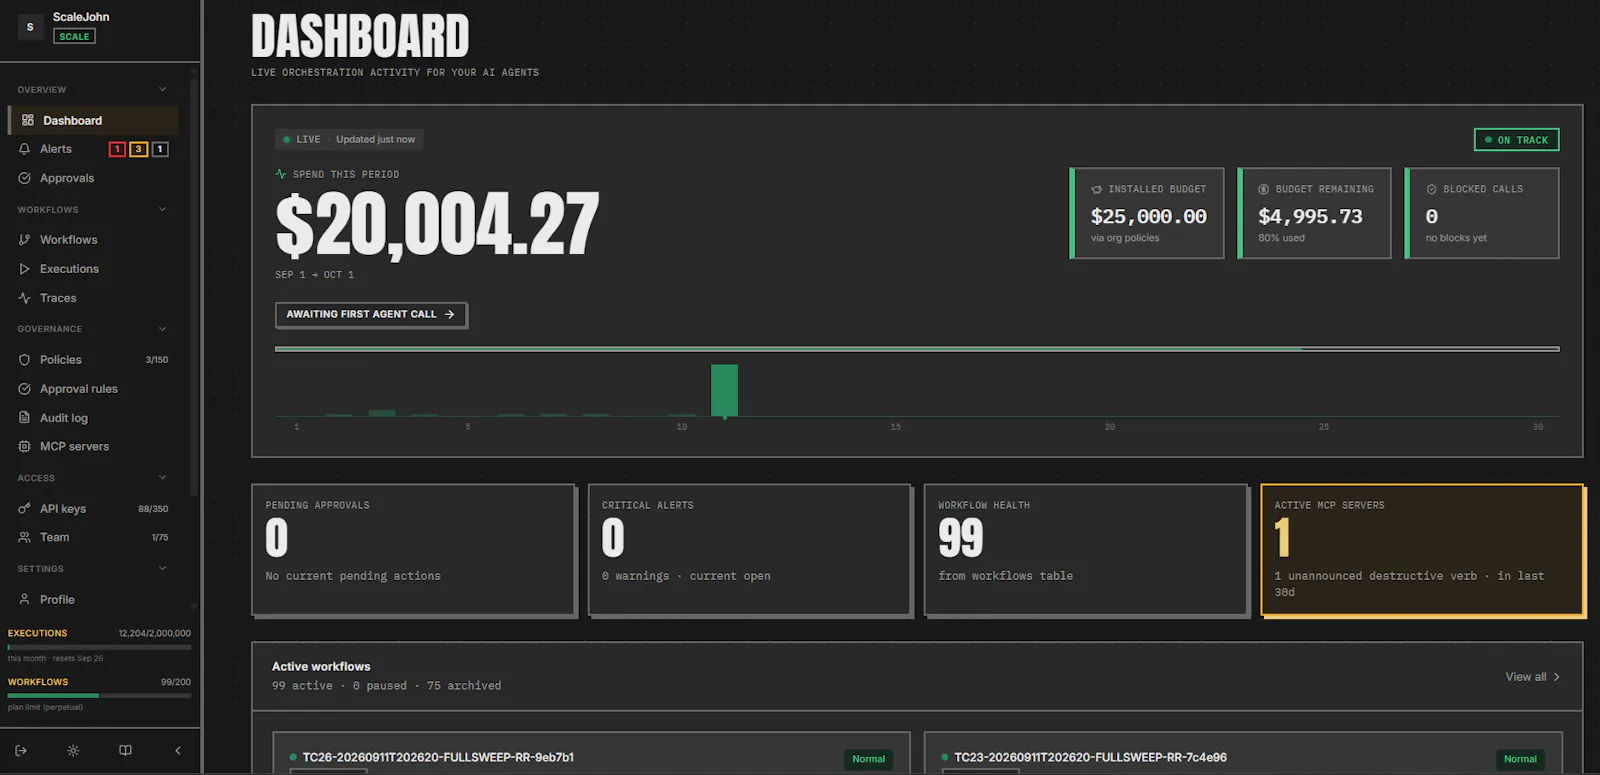Click the Blocked Calls shield icon
Image resolution: width=1600 pixels, height=775 pixels.
[1431, 189]
